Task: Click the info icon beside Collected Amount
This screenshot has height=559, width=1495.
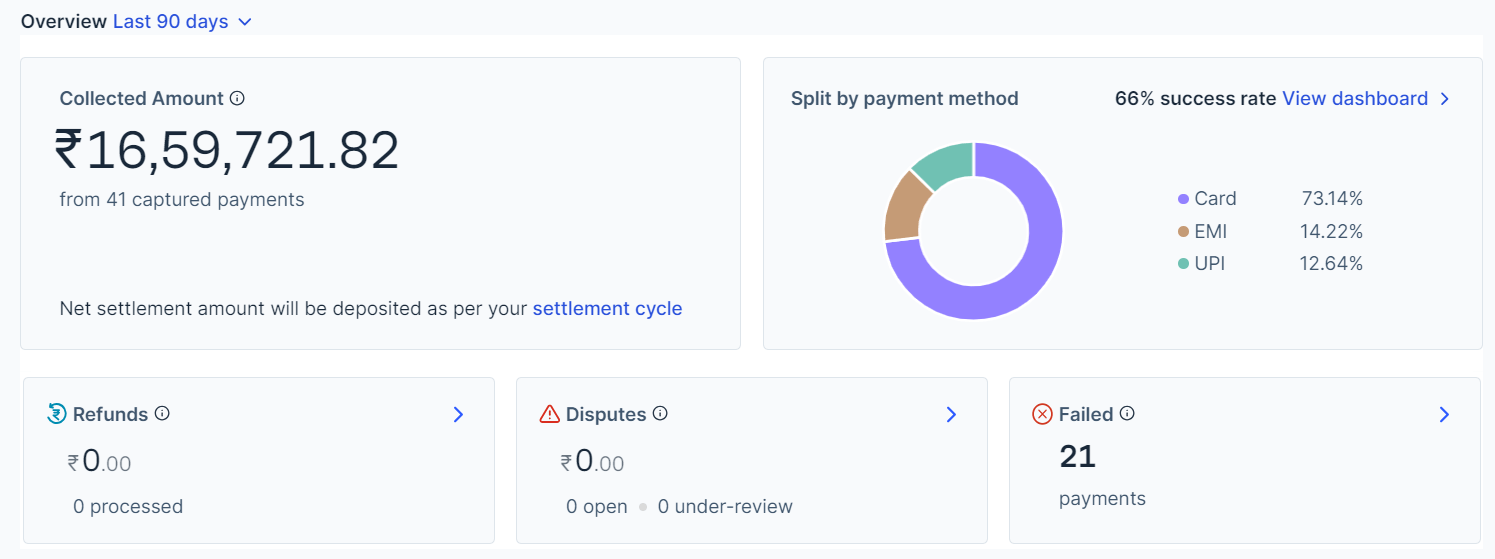Action: 237,98
